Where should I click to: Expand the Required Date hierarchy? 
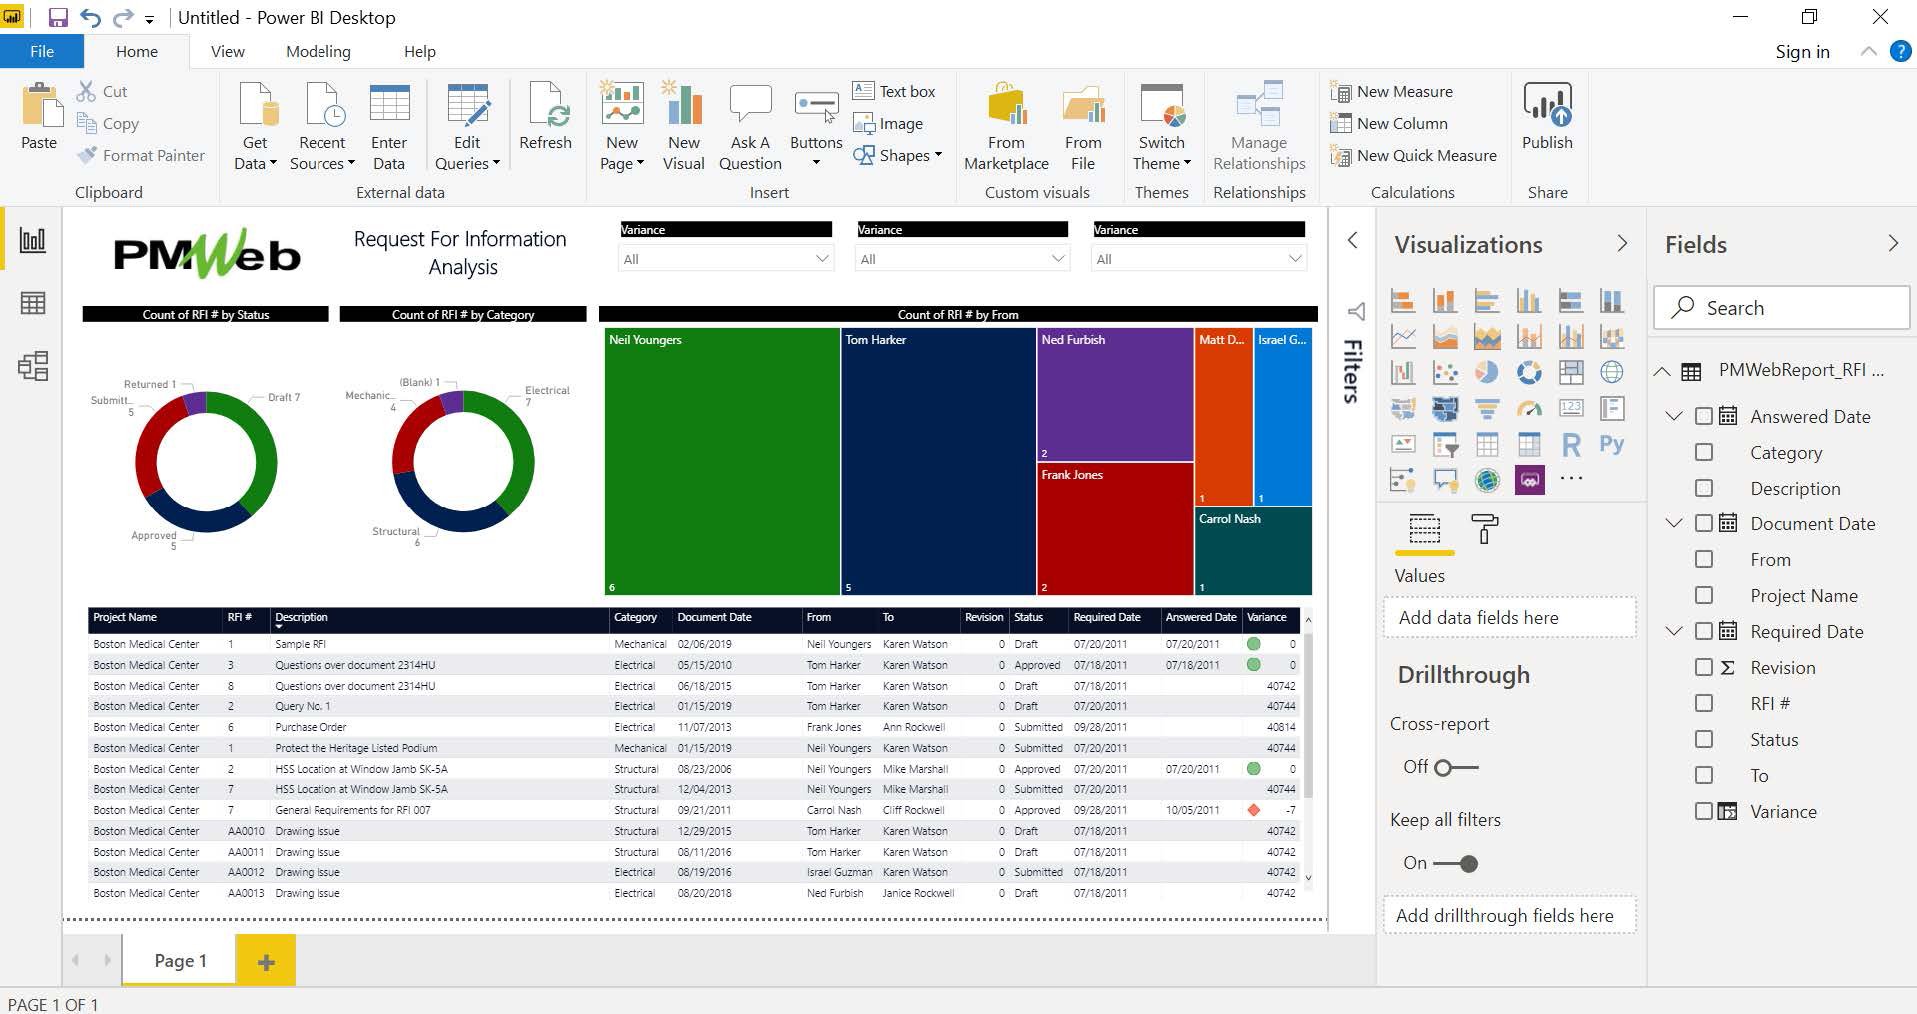click(1674, 631)
